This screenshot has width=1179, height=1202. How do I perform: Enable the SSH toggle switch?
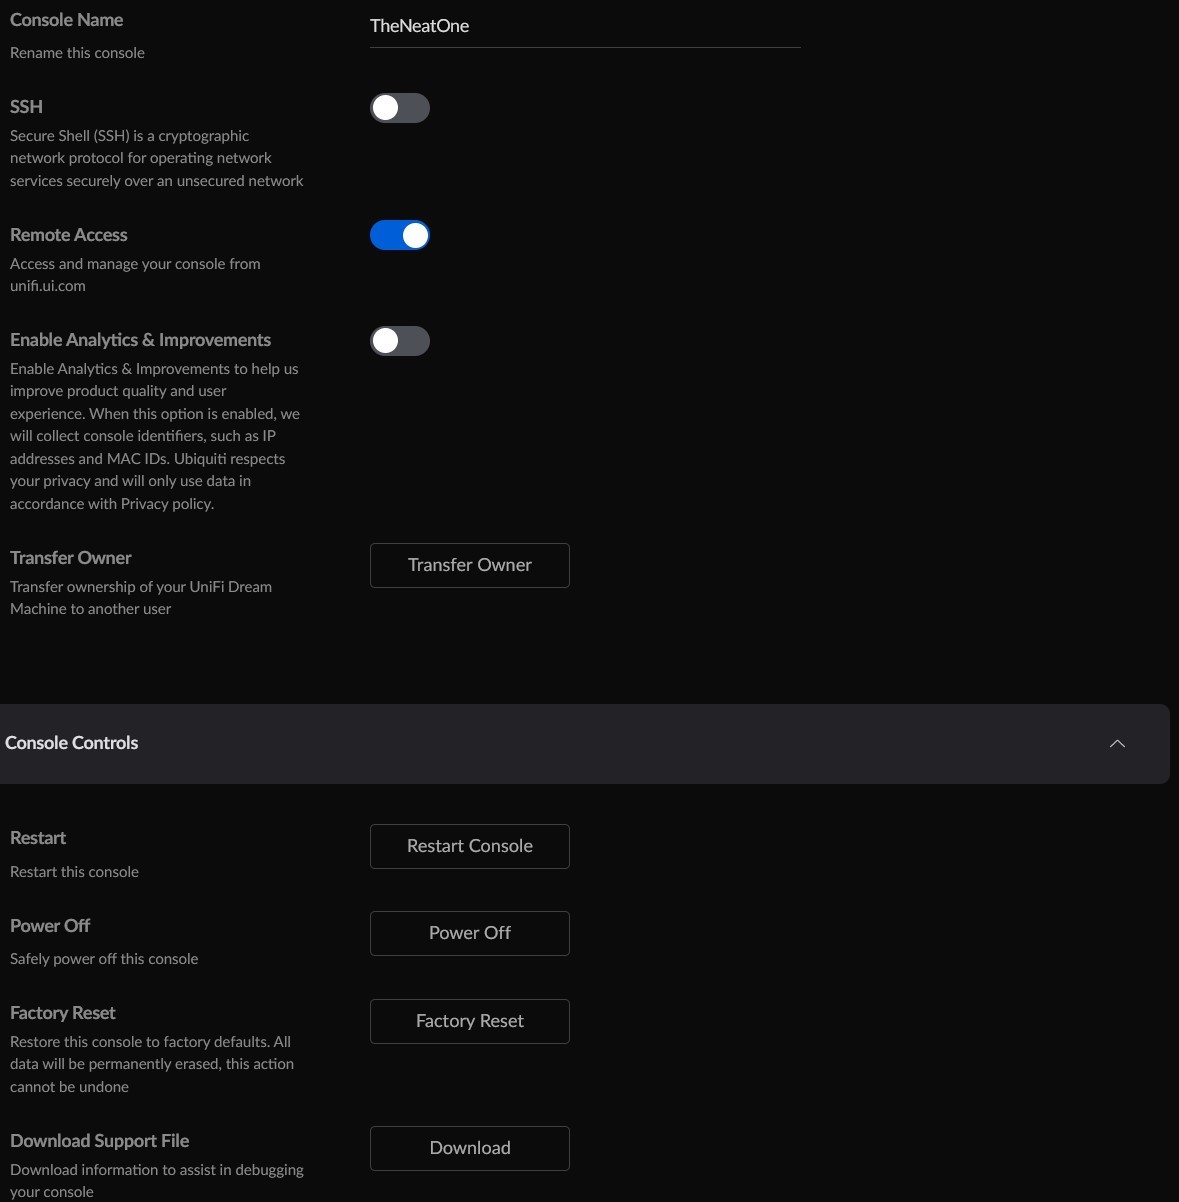coord(400,108)
